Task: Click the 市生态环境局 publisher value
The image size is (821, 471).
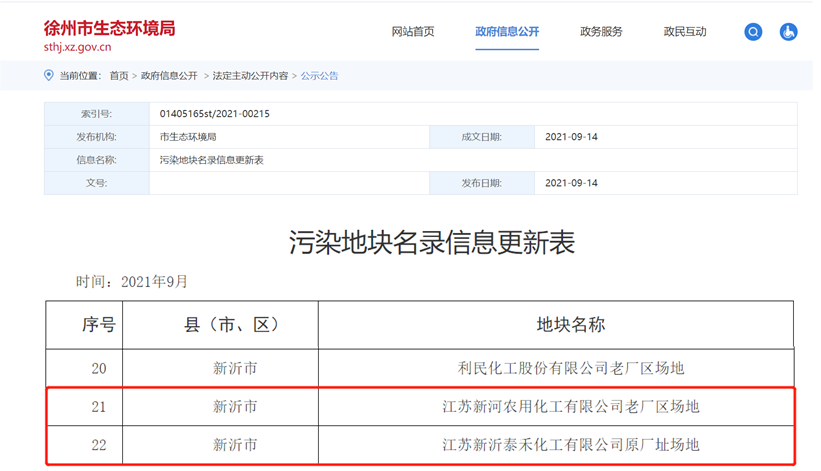Action: (x=188, y=137)
